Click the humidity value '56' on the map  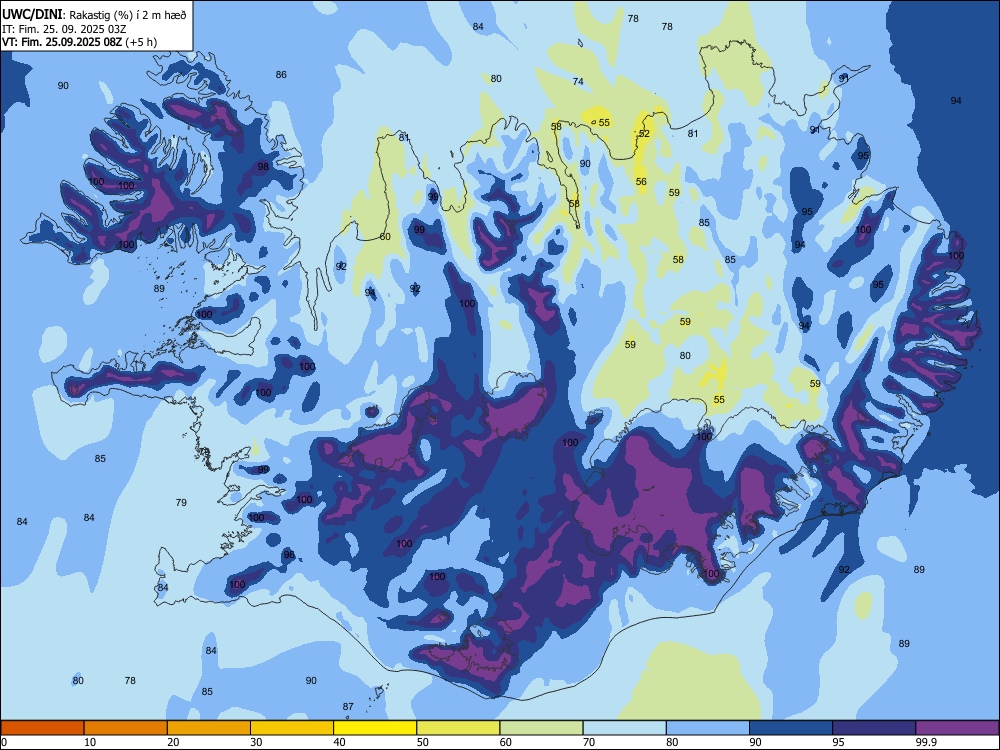[641, 182]
